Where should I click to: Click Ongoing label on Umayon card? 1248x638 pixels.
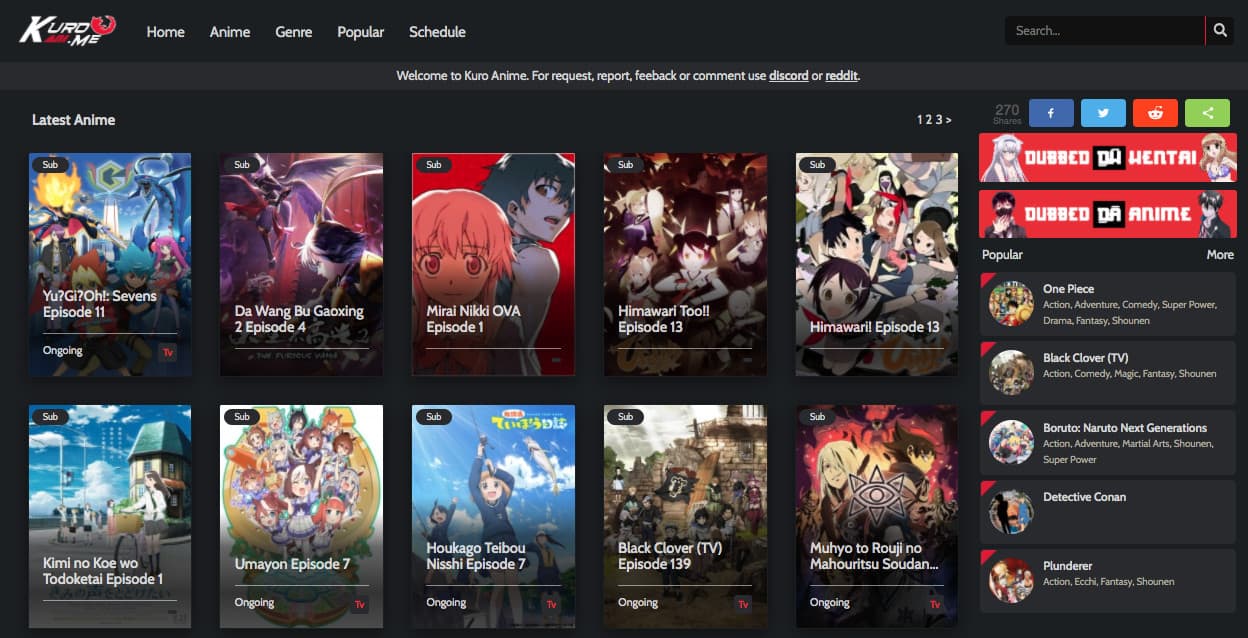(254, 603)
